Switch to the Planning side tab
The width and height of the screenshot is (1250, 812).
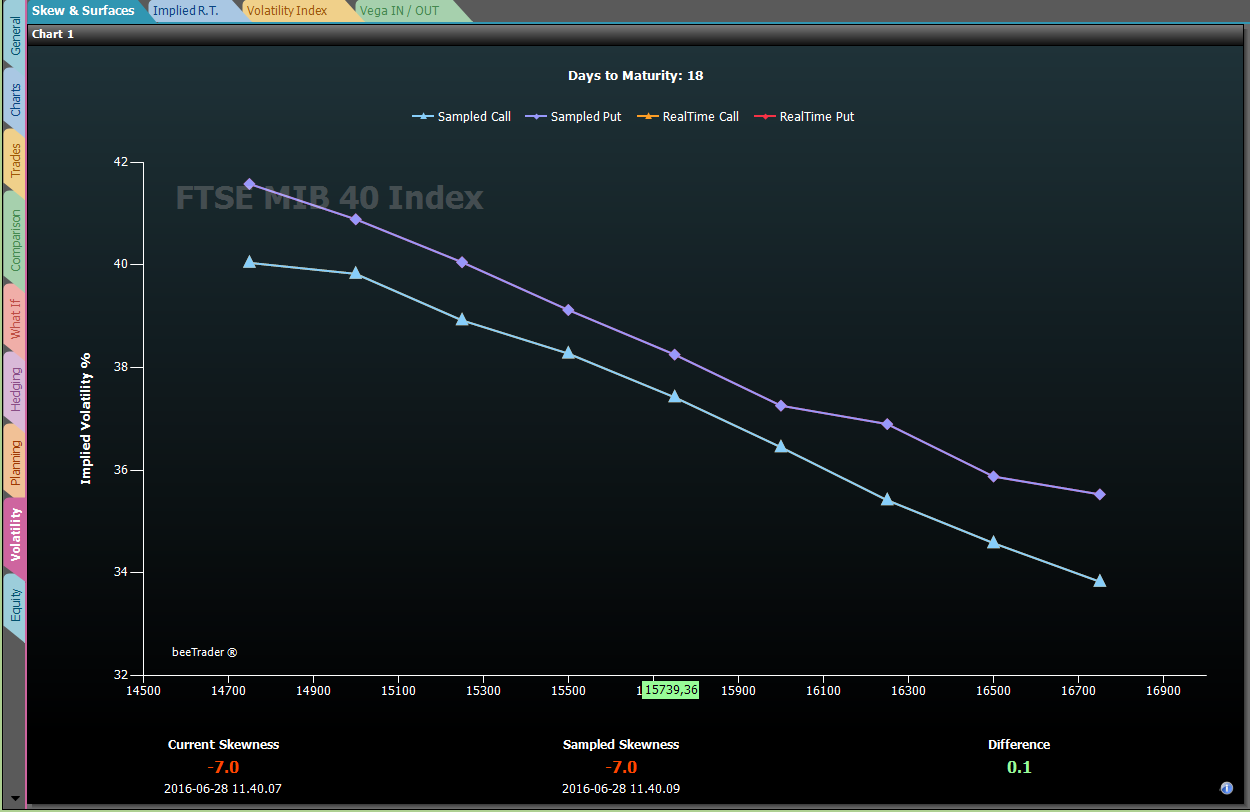pos(14,462)
